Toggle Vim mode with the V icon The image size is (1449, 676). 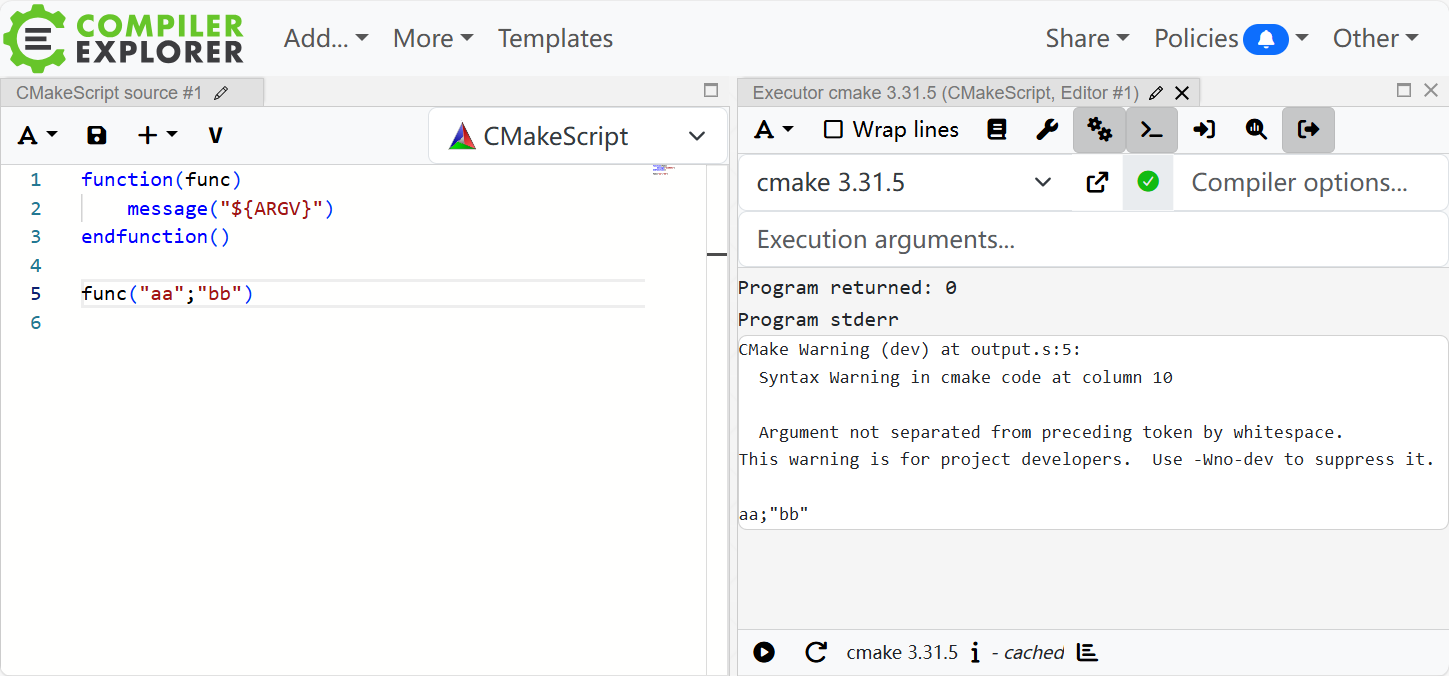[x=215, y=136]
